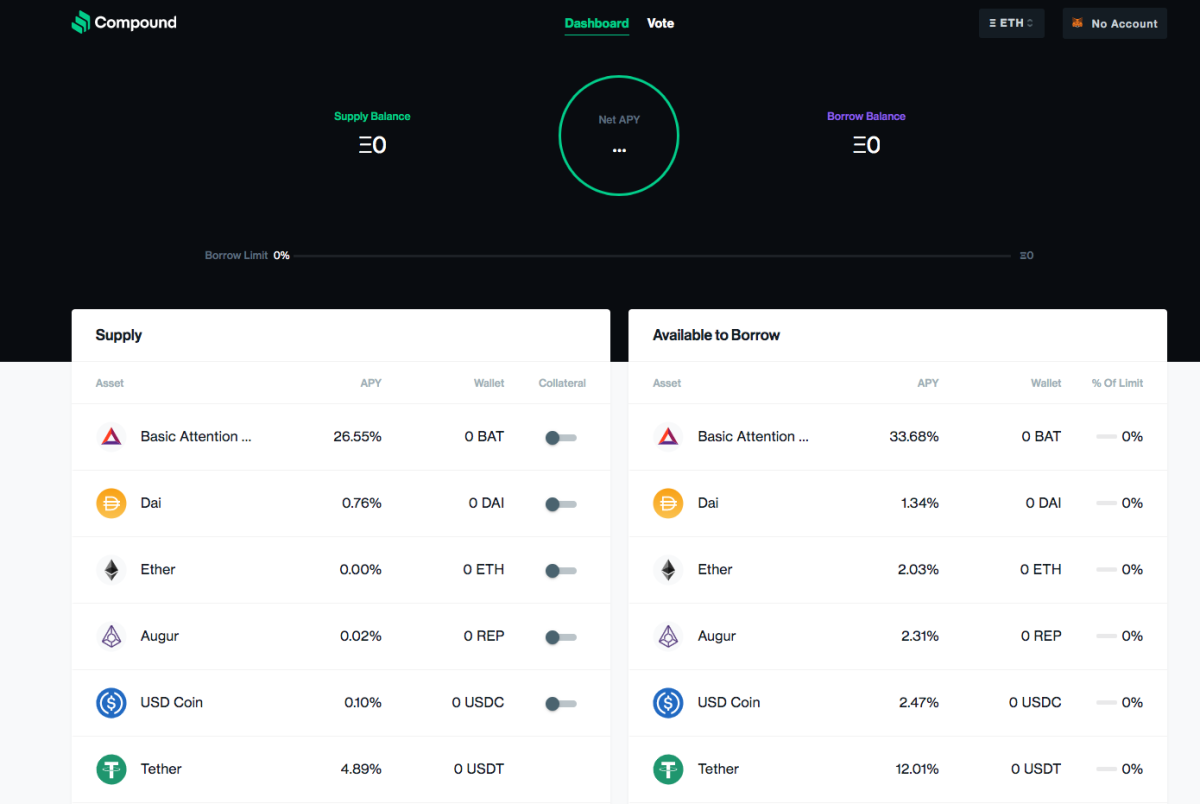The width and height of the screenshot is (1200, 804).
Task: Click the Dai icon in Borrow list
Action: pyautogui.click(x=668, y=503)
